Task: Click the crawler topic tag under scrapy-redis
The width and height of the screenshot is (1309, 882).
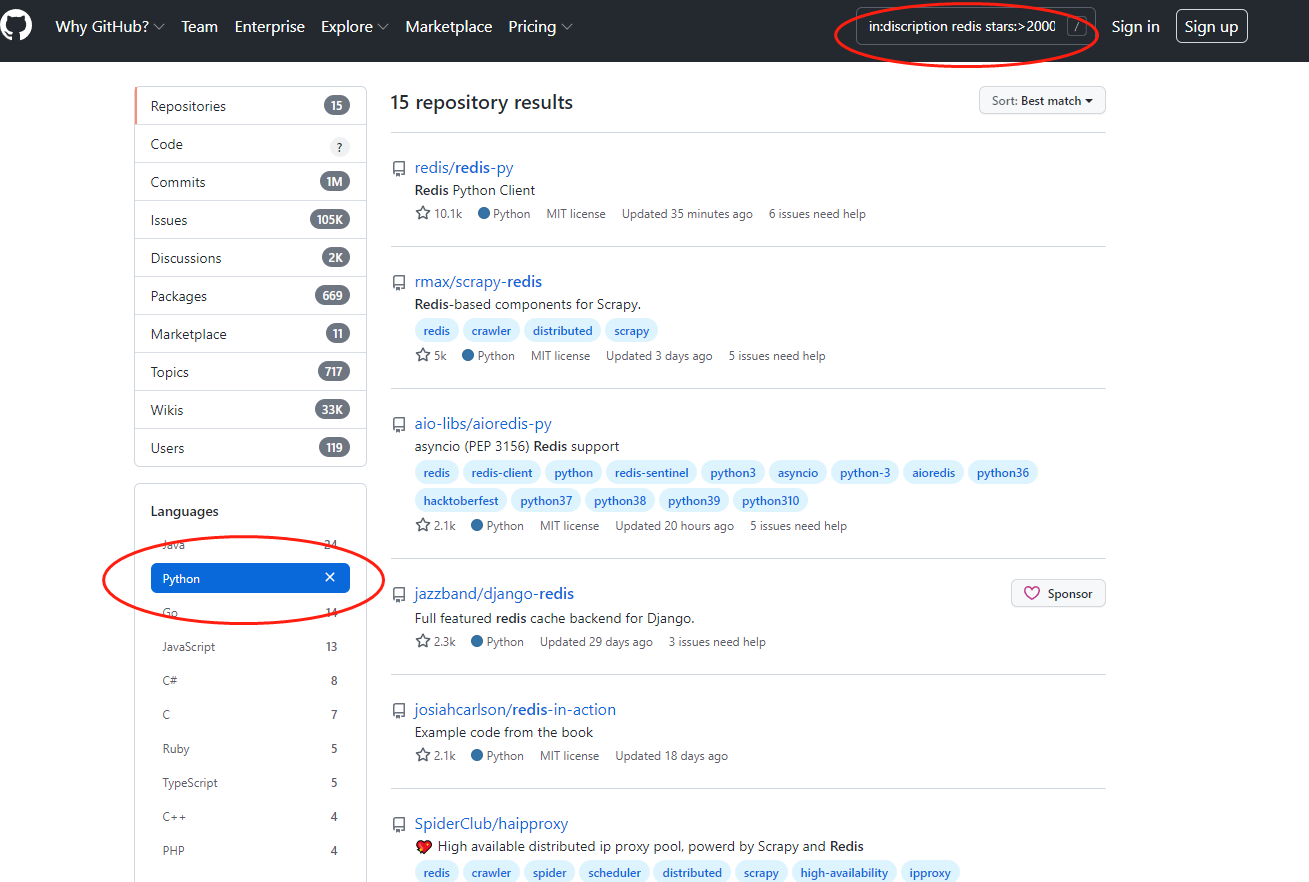Action: 491,331
